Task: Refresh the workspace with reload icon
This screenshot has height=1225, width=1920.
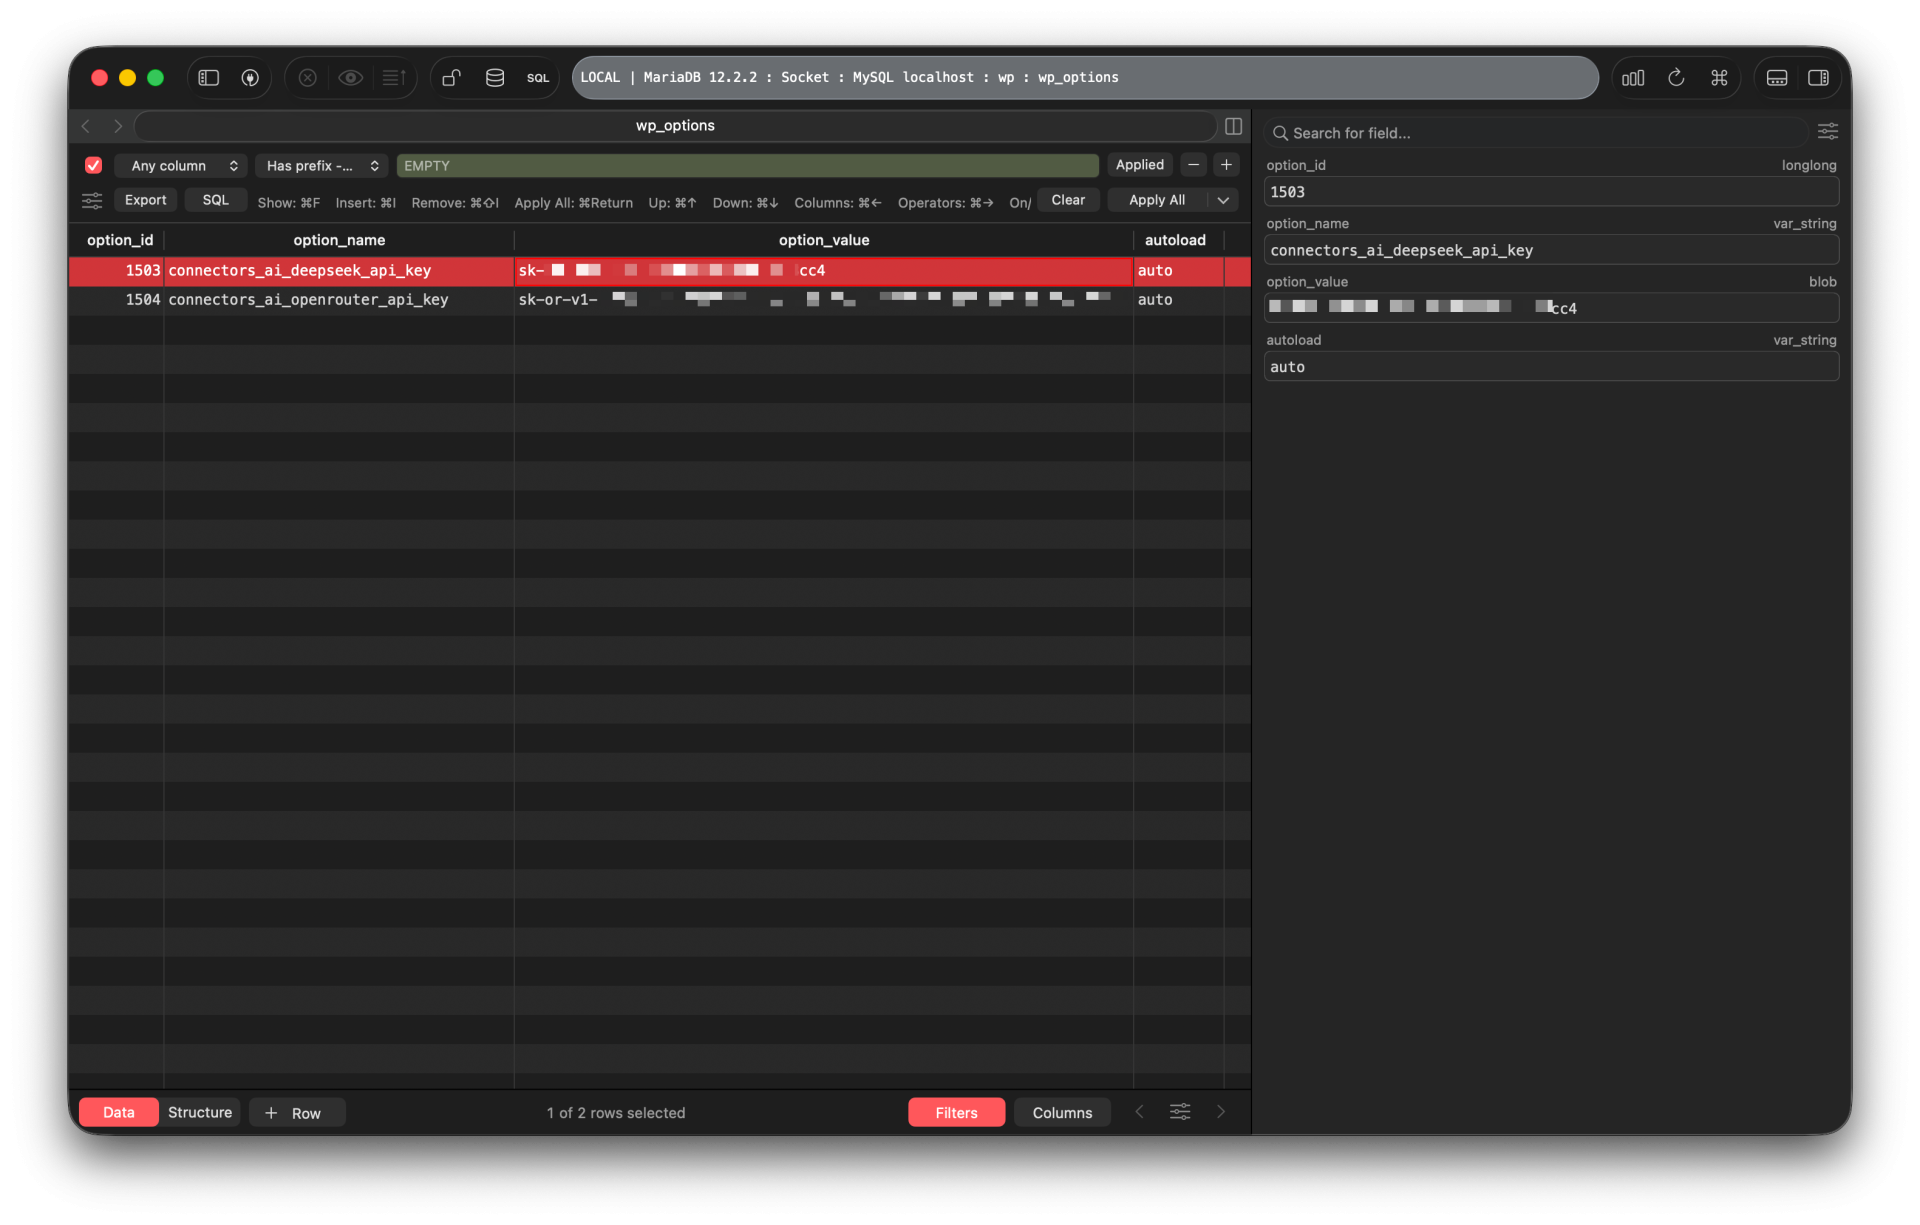Action: pos(1677,78)
